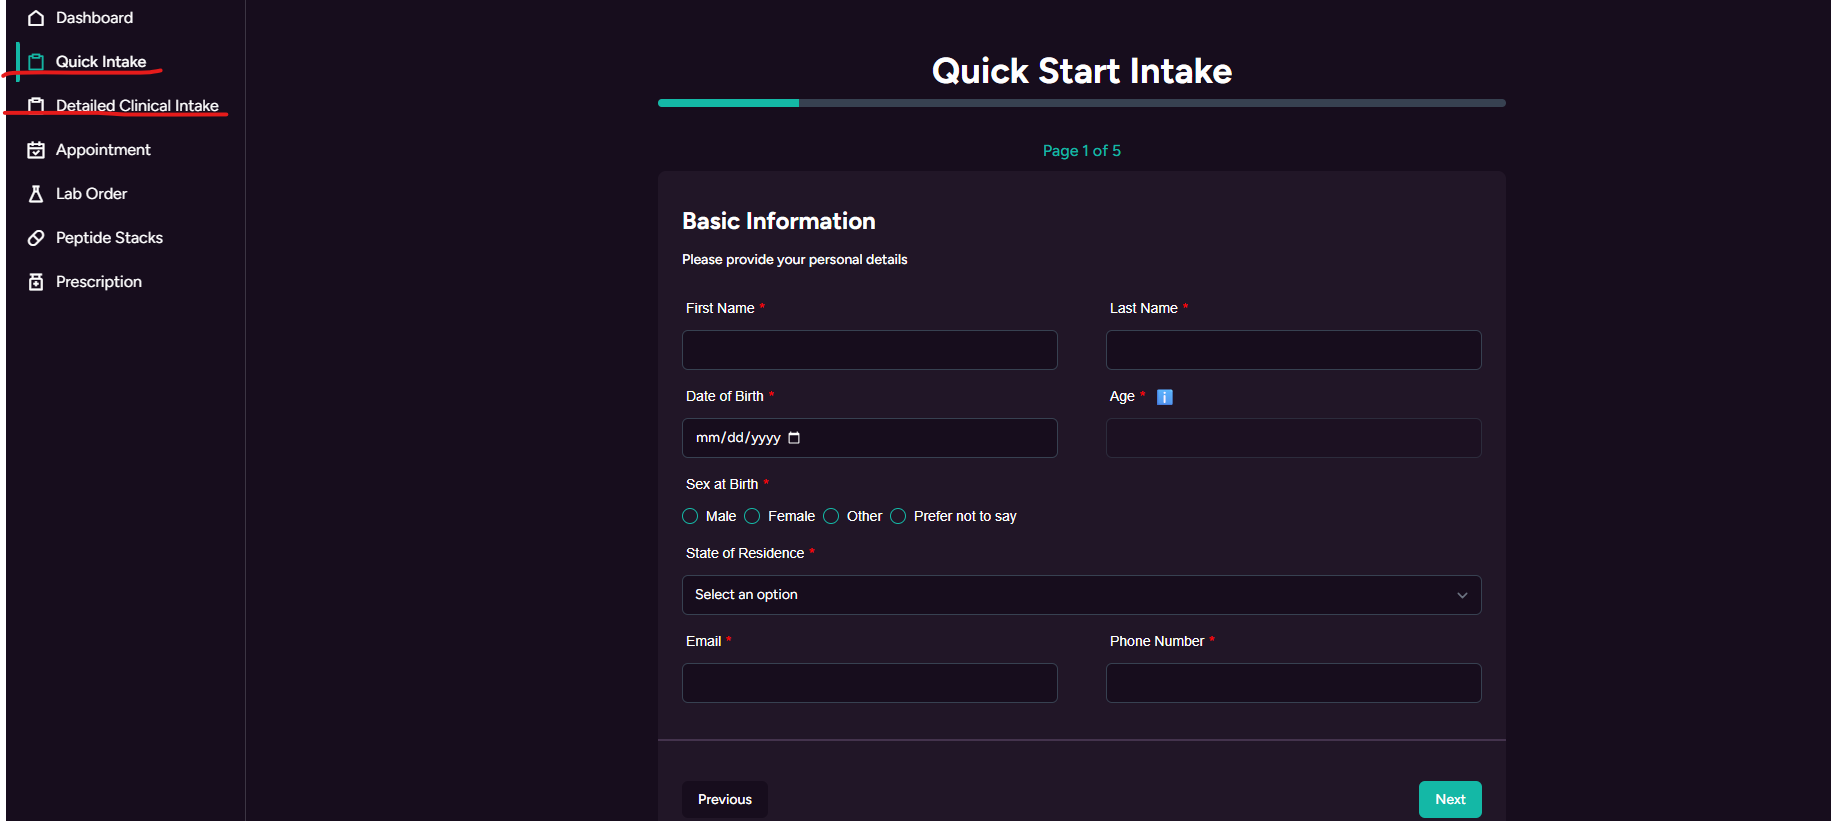Go to Lab Order in the sidebar

pos(91,194)
